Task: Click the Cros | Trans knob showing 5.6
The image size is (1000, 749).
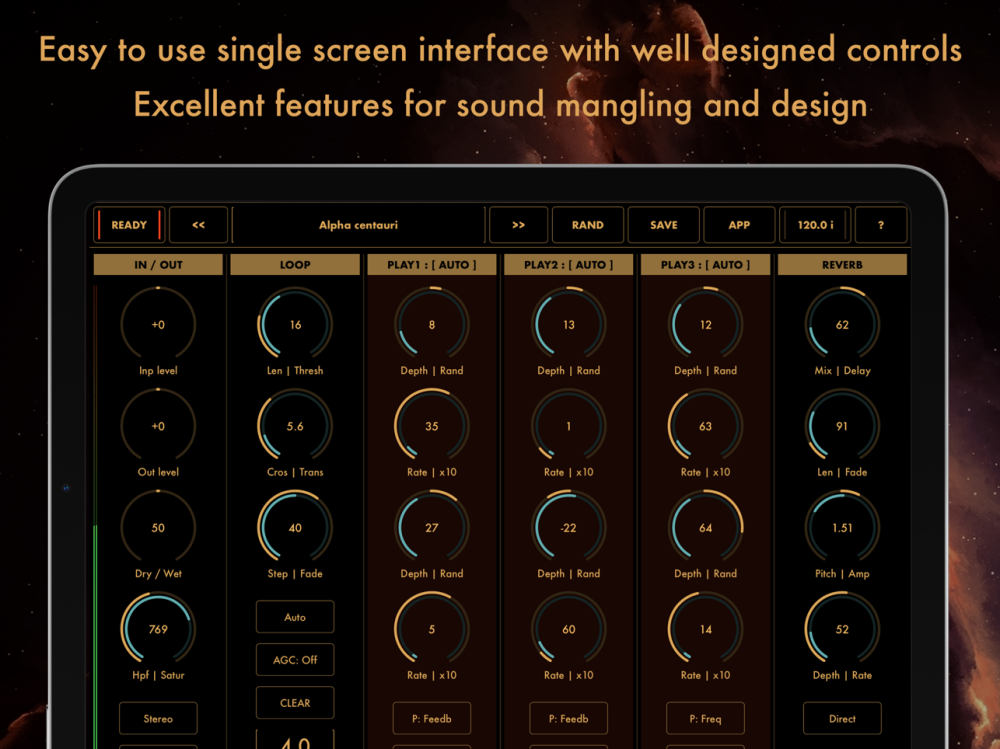Action: [295, 426]
